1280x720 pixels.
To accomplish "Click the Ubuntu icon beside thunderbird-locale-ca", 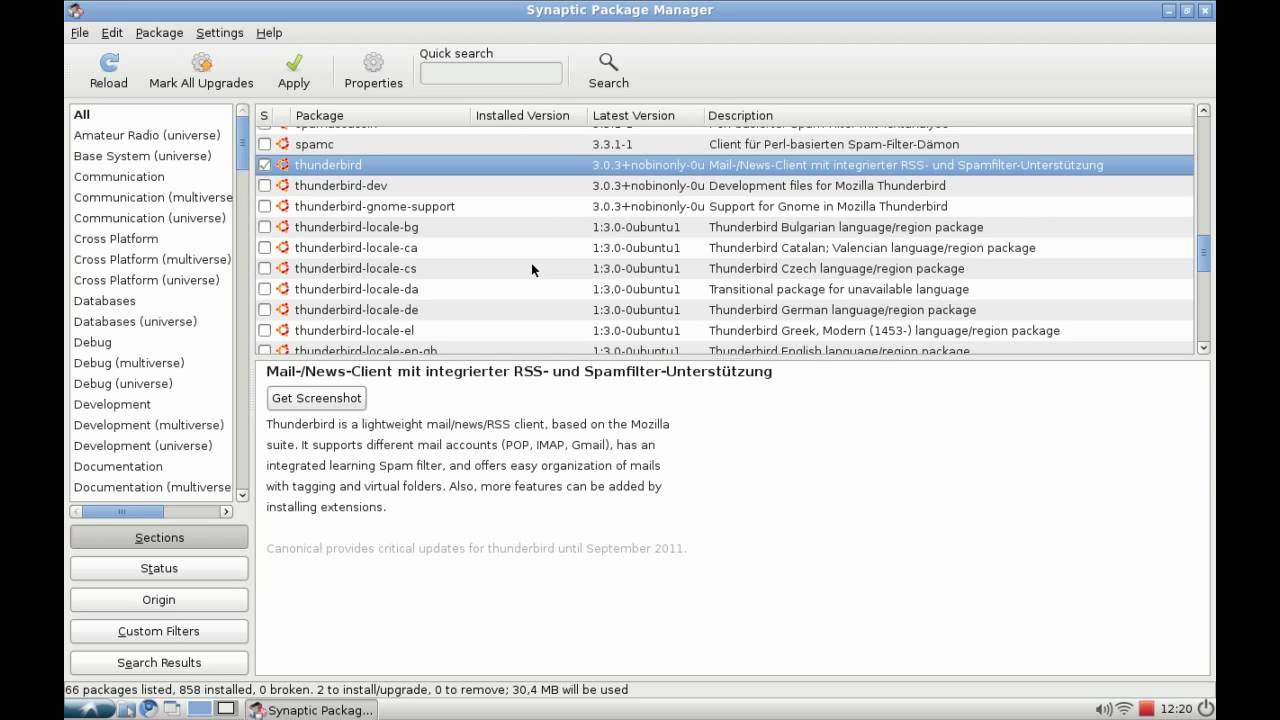I will 283,248.
